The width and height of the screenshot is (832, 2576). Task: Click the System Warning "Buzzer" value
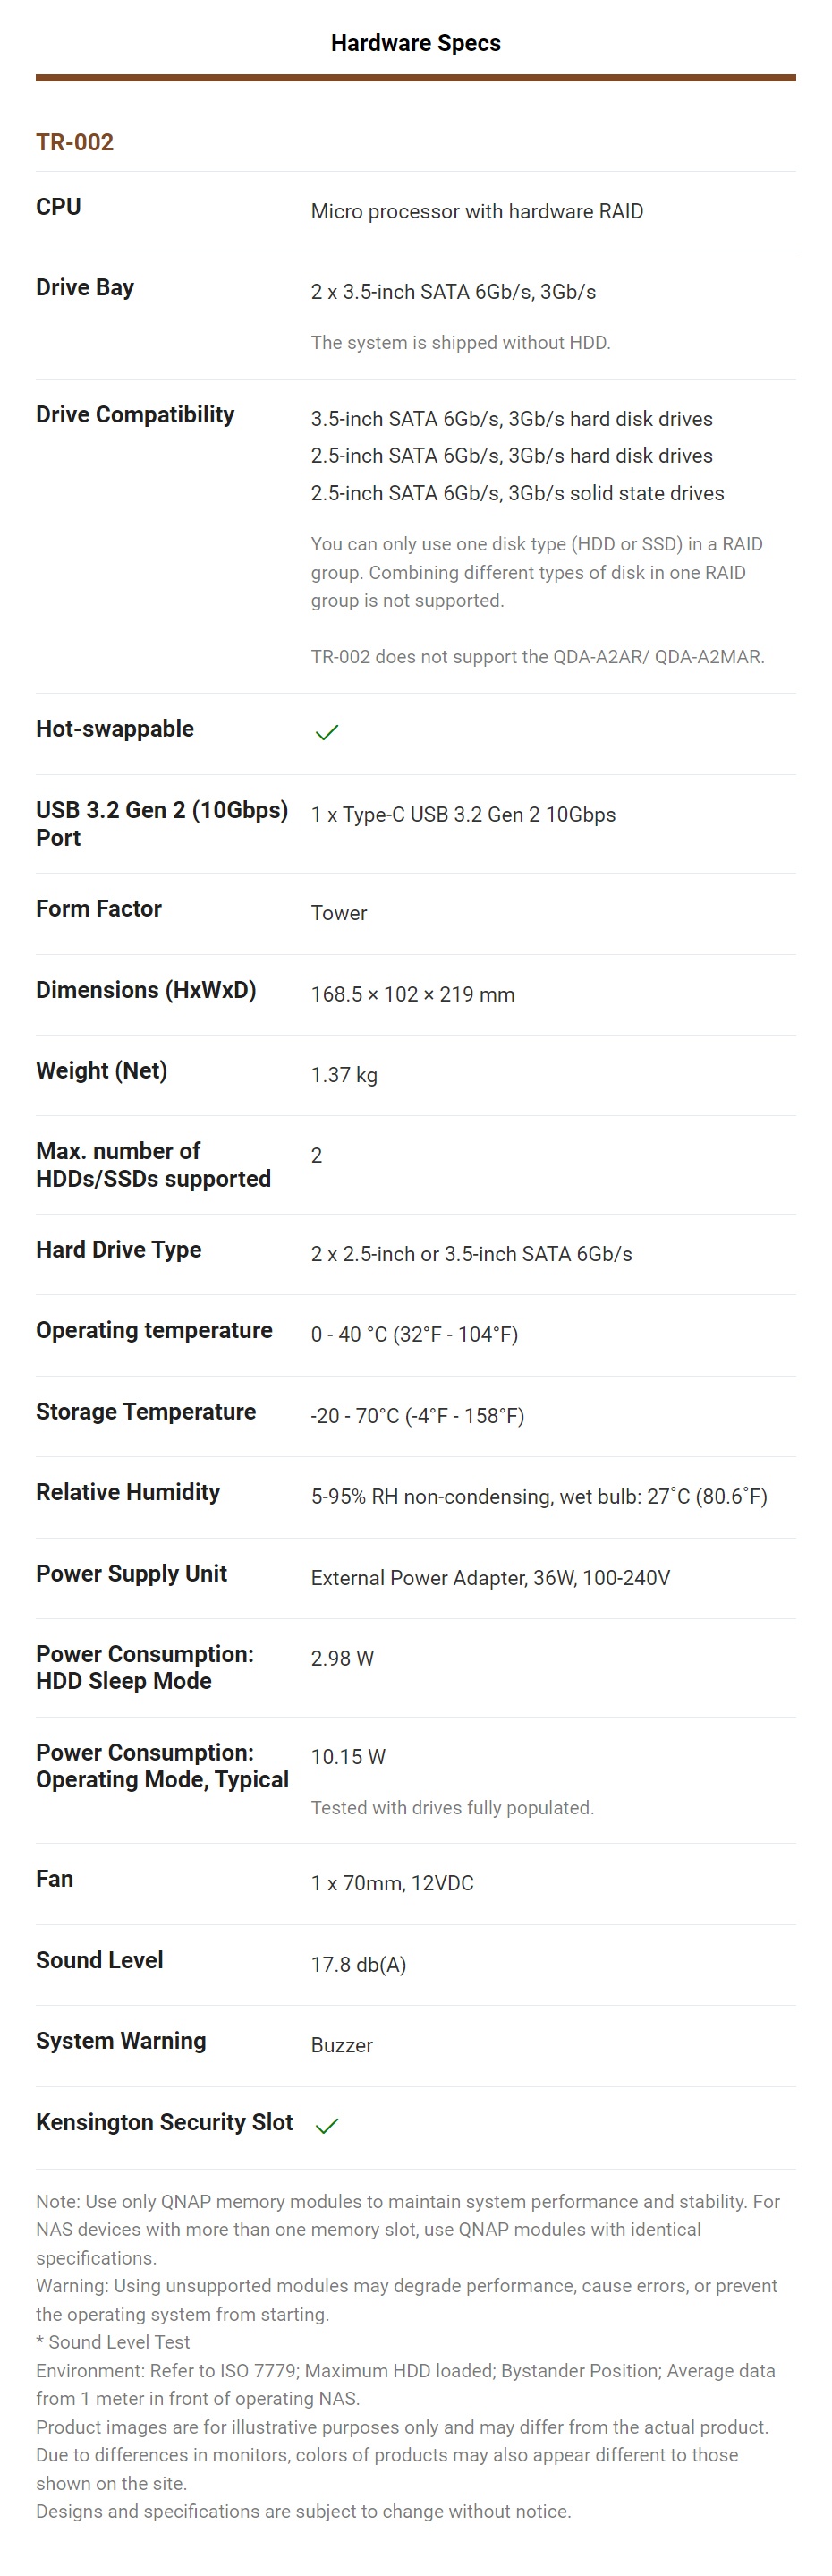point(341,2046)
